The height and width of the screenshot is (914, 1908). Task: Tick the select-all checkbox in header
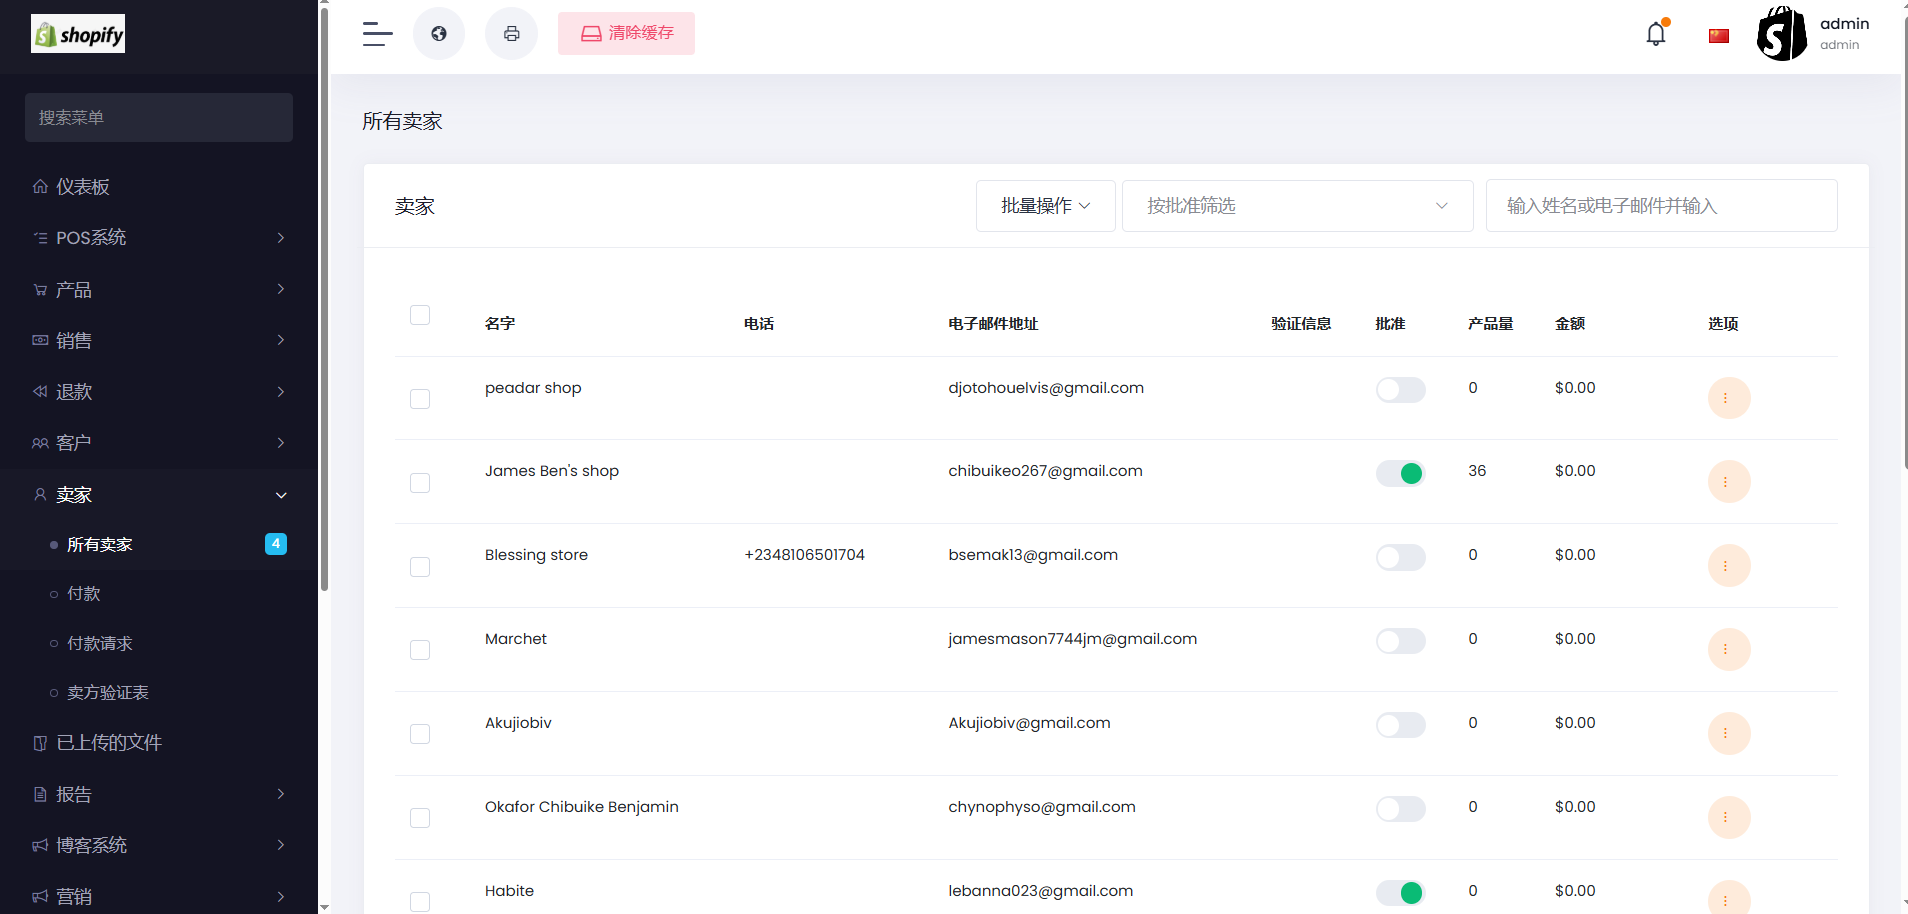420,315
